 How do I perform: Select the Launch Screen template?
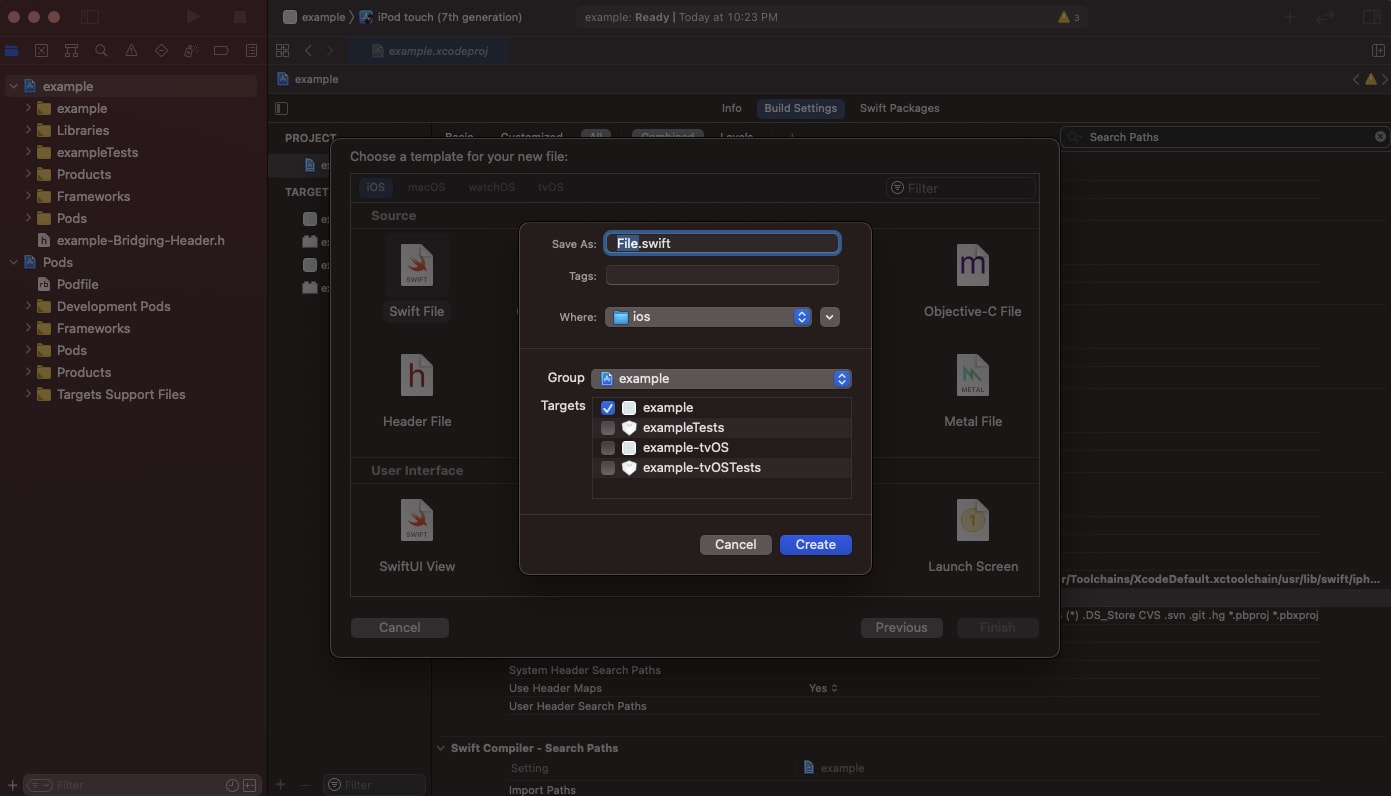(973, 536)
